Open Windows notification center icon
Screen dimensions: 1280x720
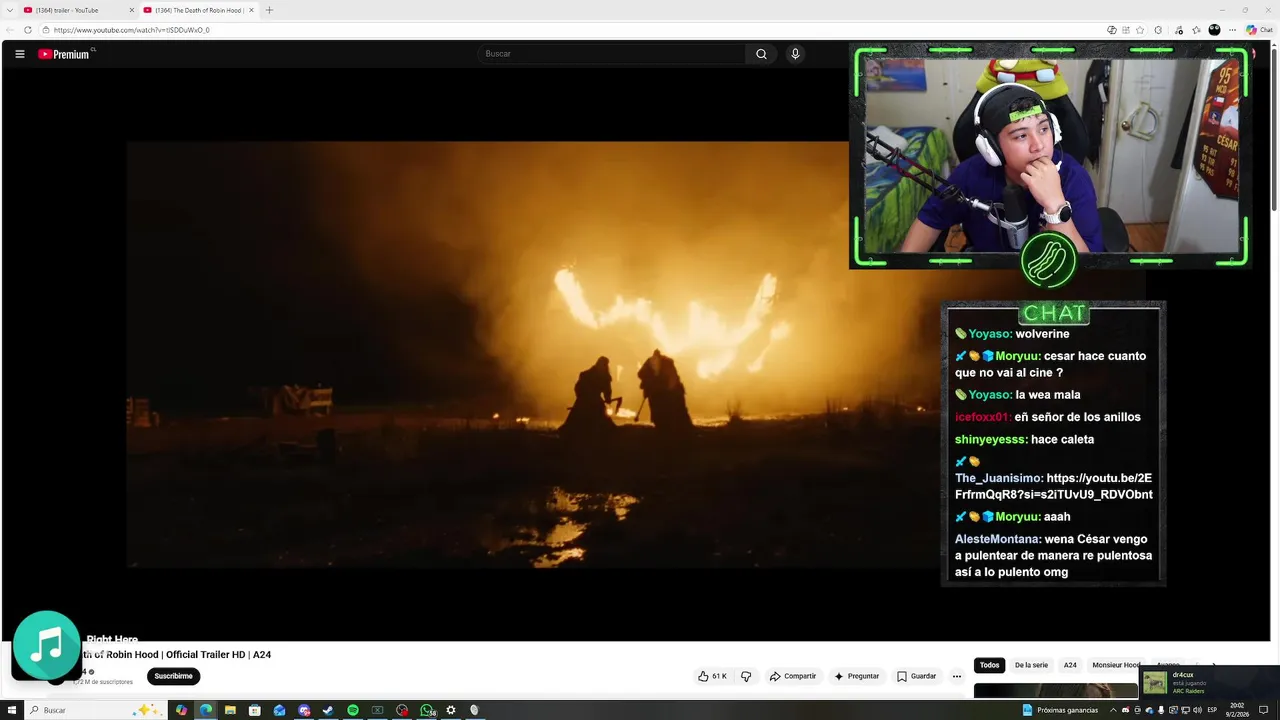click(1263, 710)
